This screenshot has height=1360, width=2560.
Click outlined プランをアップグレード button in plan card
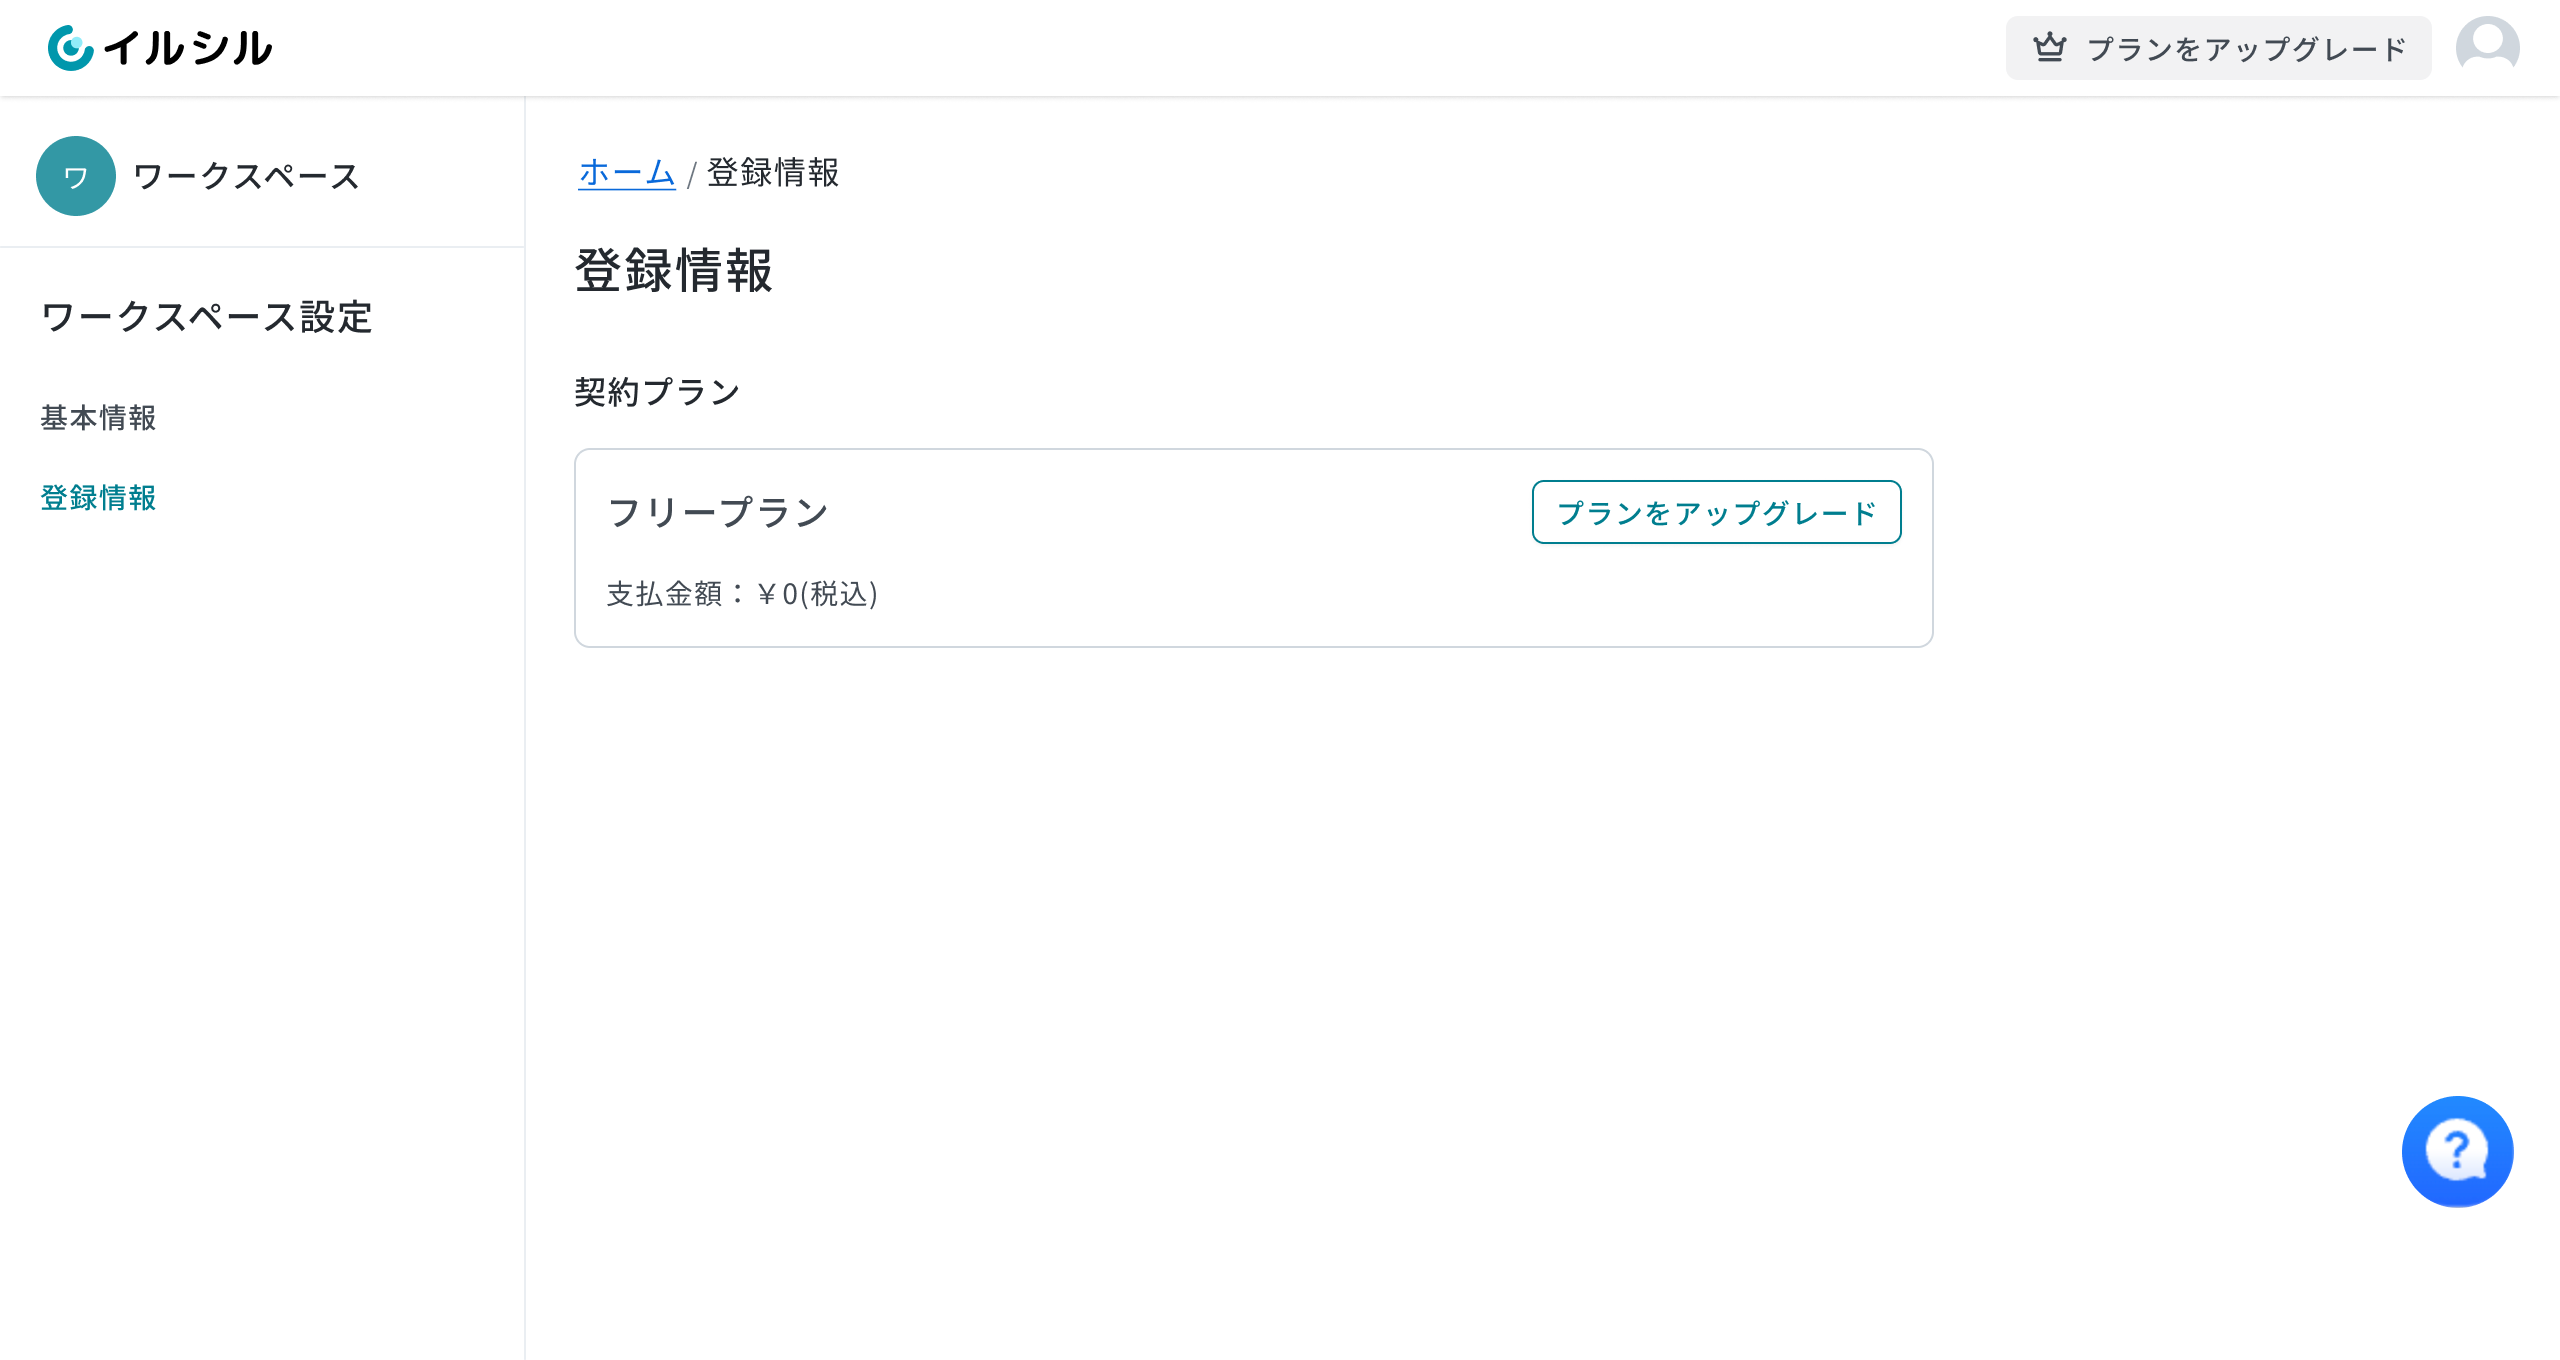1716,512
